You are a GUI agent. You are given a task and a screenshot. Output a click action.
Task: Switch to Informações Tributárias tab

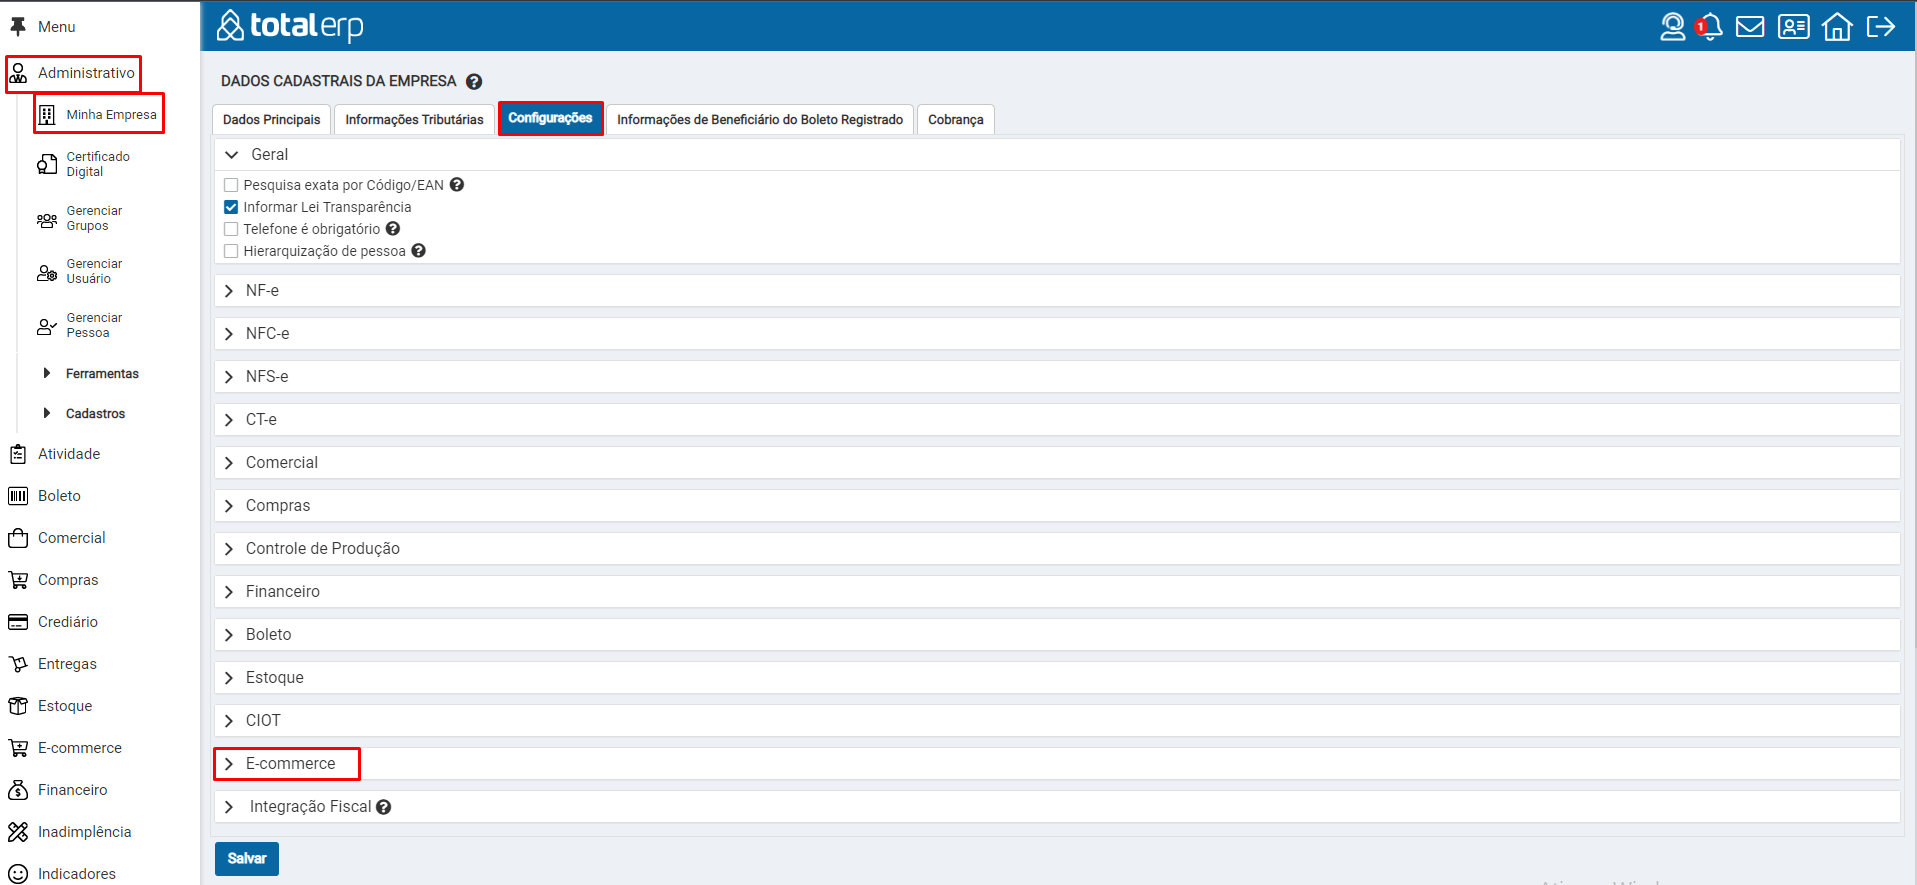tap(414, 120)
